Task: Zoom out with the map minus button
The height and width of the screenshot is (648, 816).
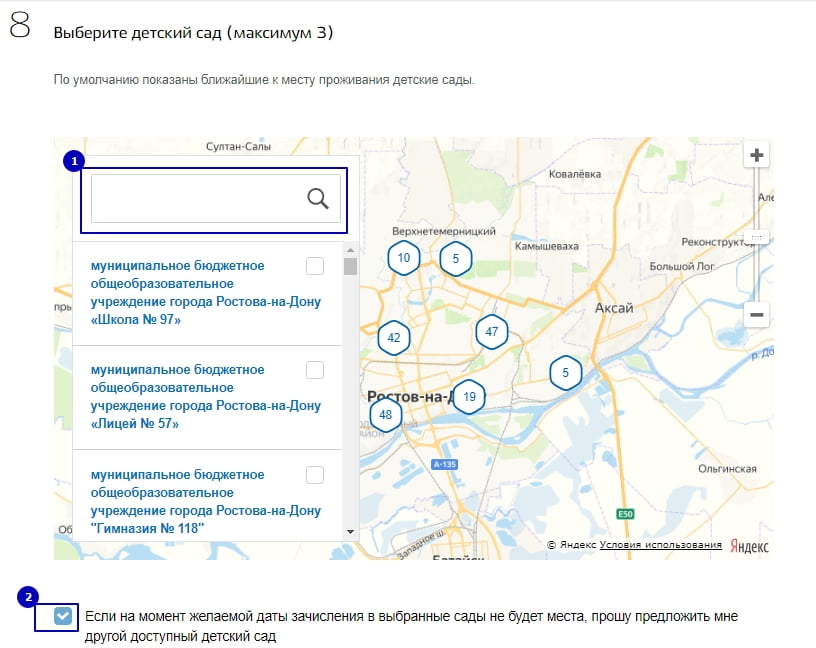Action: tap(757, 315)
